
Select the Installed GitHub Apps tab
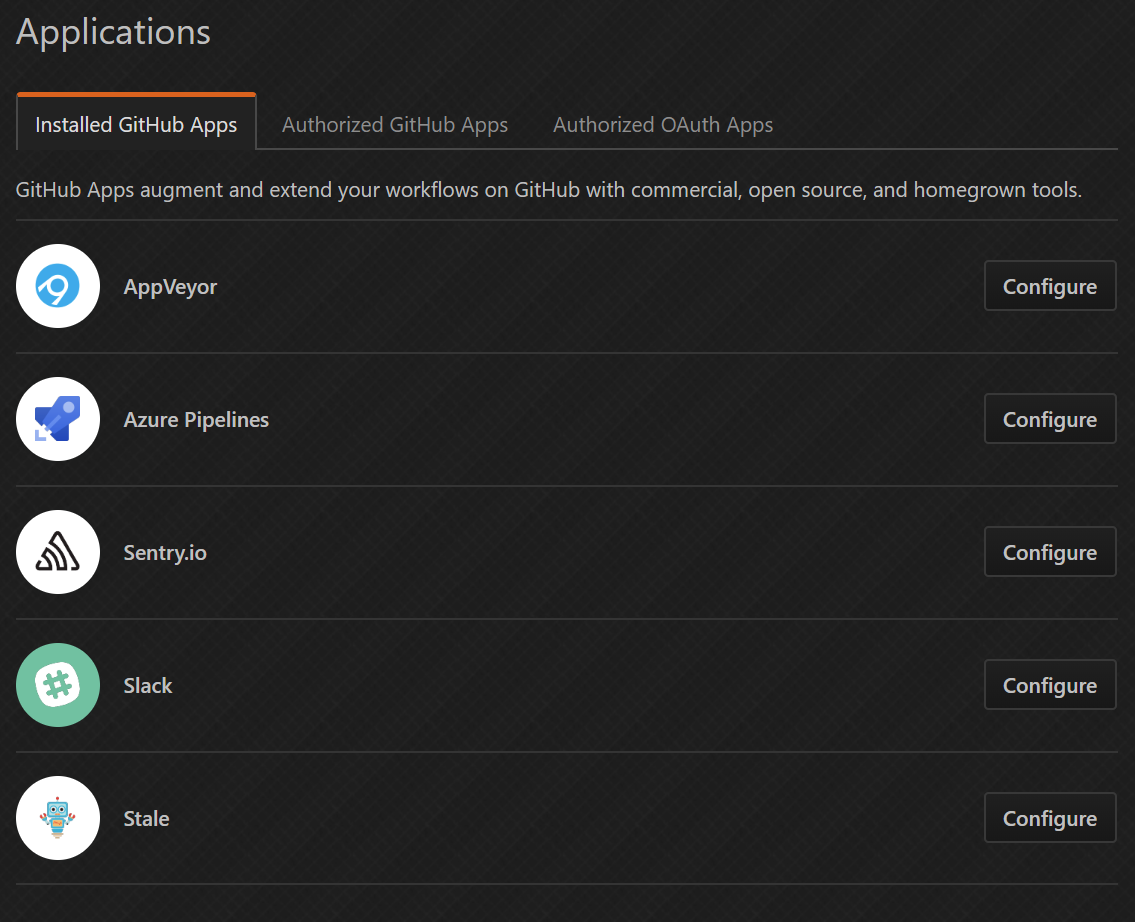(x=136, y=124)
